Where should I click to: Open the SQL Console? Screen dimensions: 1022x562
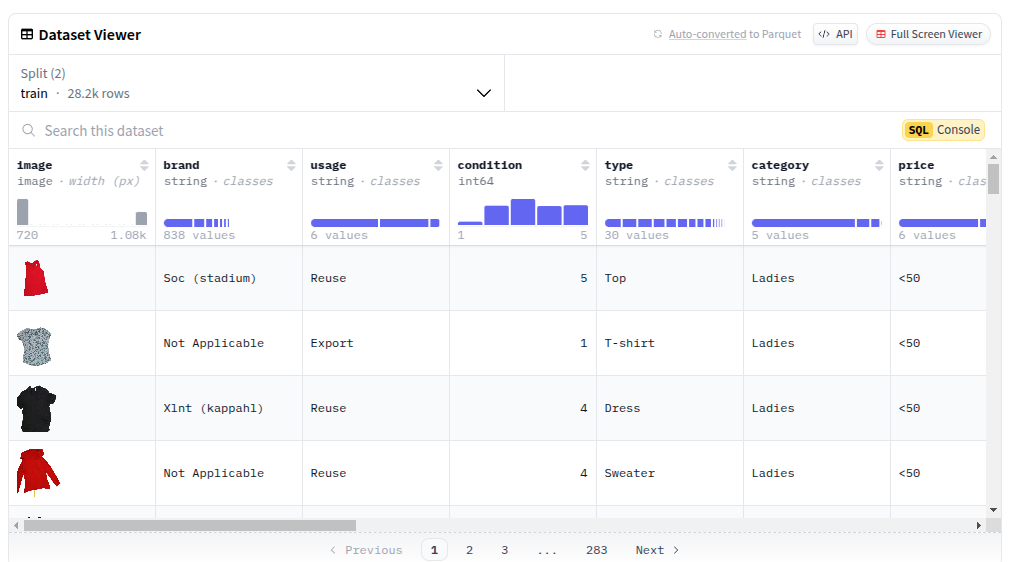[x=943, y=130]
